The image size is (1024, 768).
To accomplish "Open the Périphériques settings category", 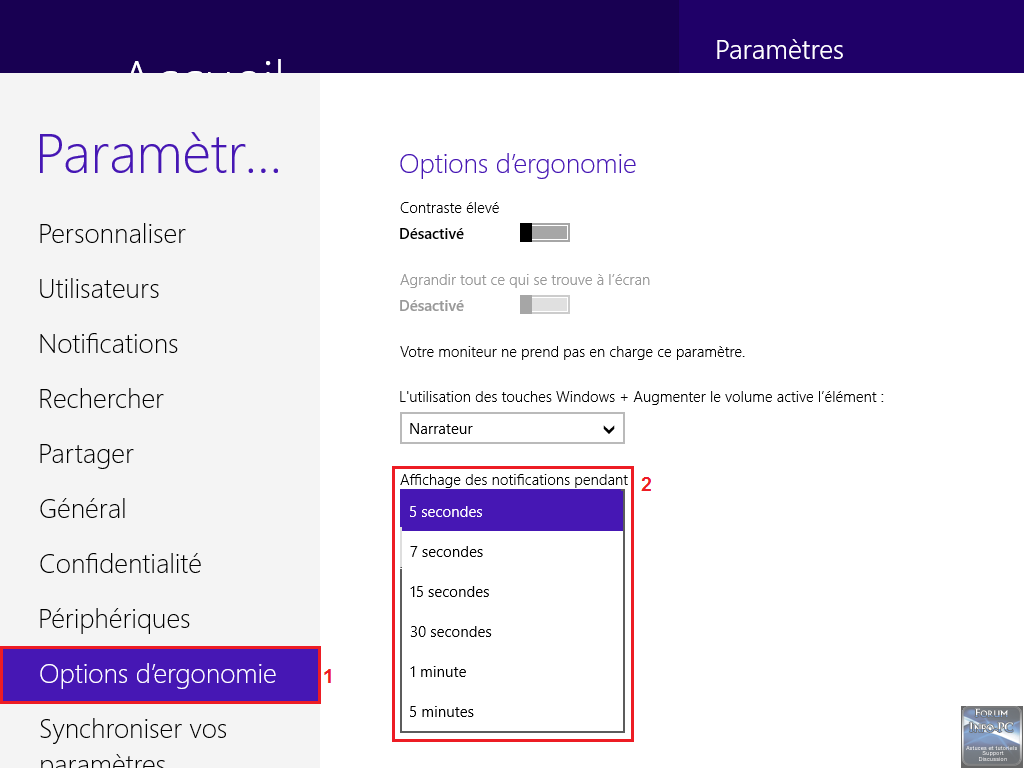I will tap(114, 619).
